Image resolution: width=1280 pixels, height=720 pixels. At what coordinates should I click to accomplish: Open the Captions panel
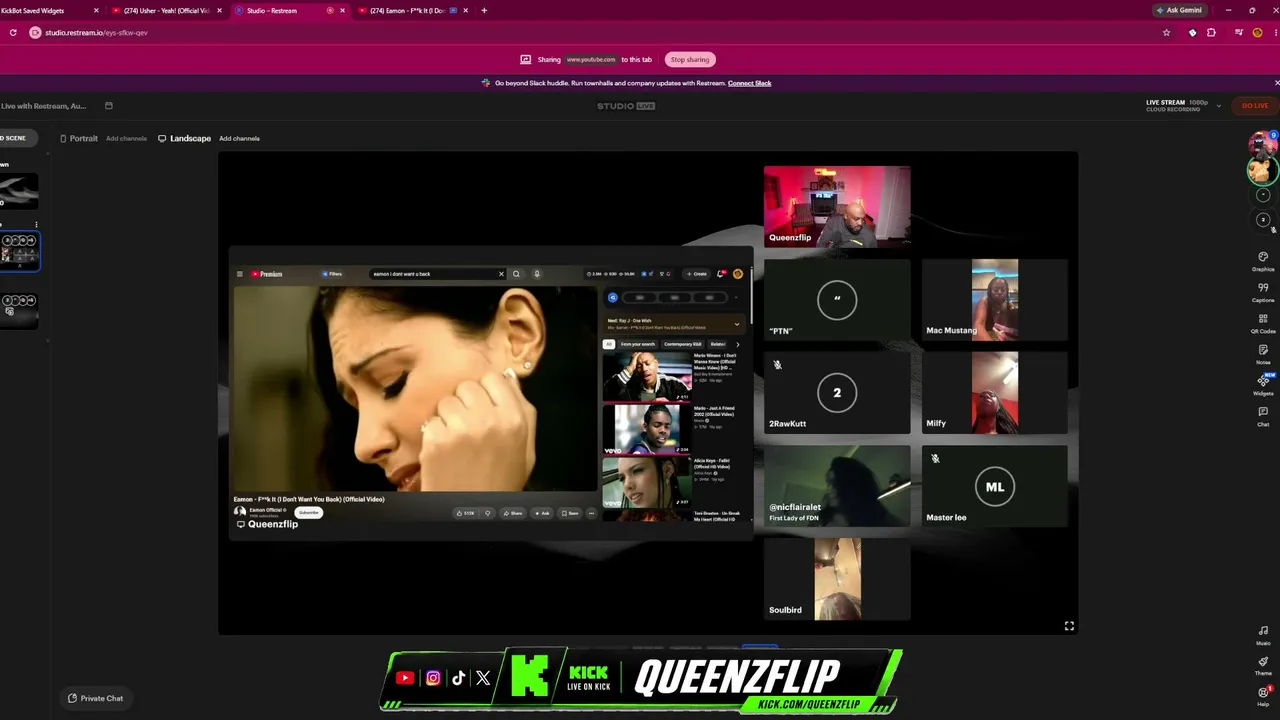1263,292
